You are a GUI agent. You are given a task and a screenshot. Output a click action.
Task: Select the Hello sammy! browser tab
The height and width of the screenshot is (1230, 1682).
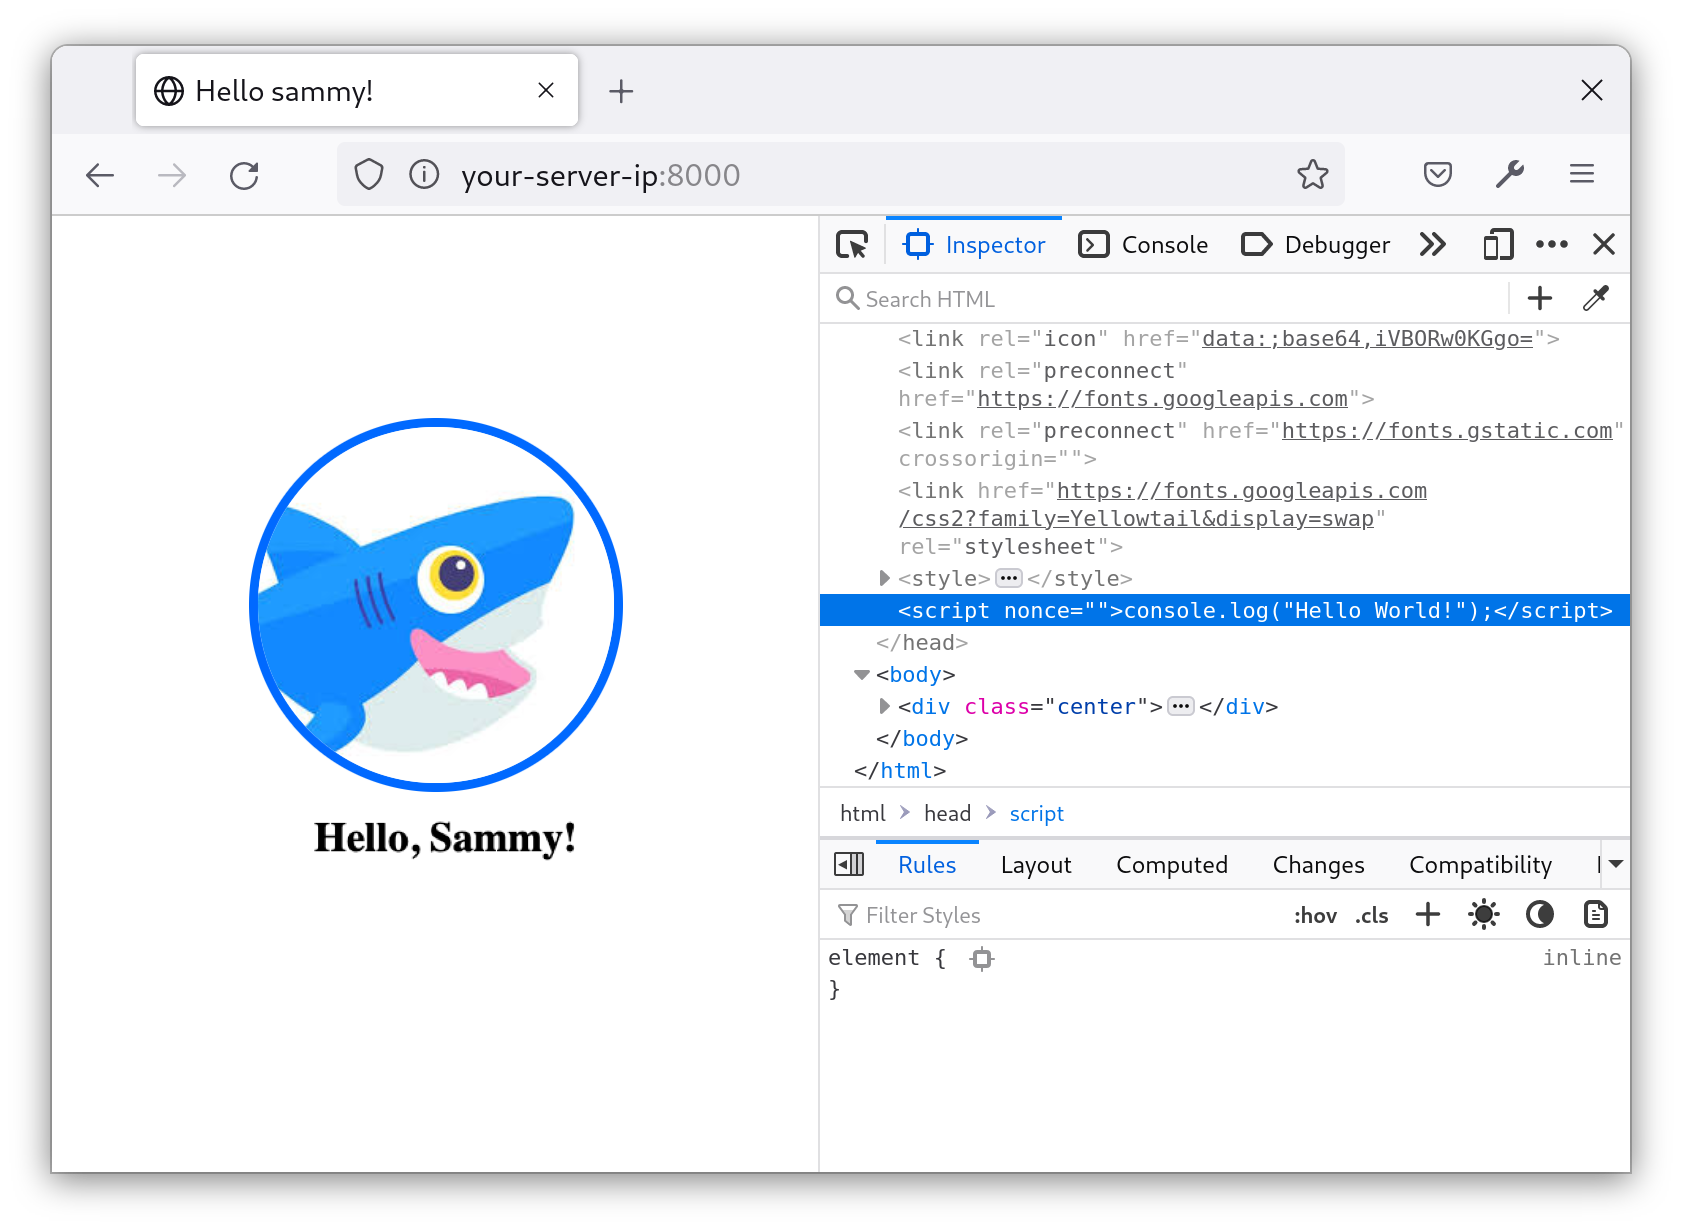click(357, 90)
